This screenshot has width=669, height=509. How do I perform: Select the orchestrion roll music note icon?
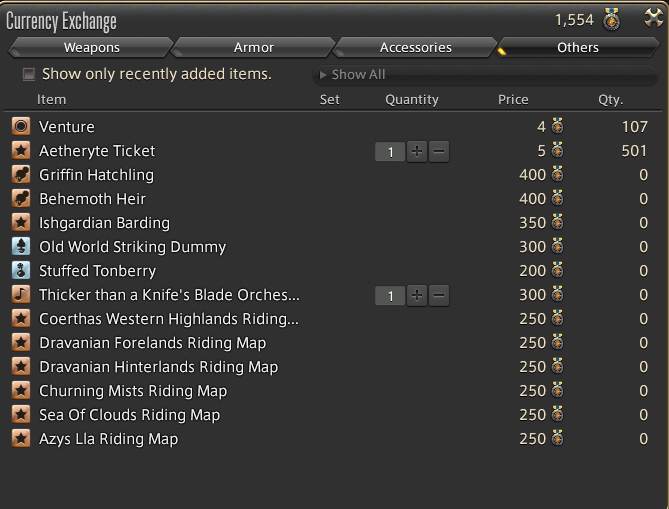coord(21,294)
